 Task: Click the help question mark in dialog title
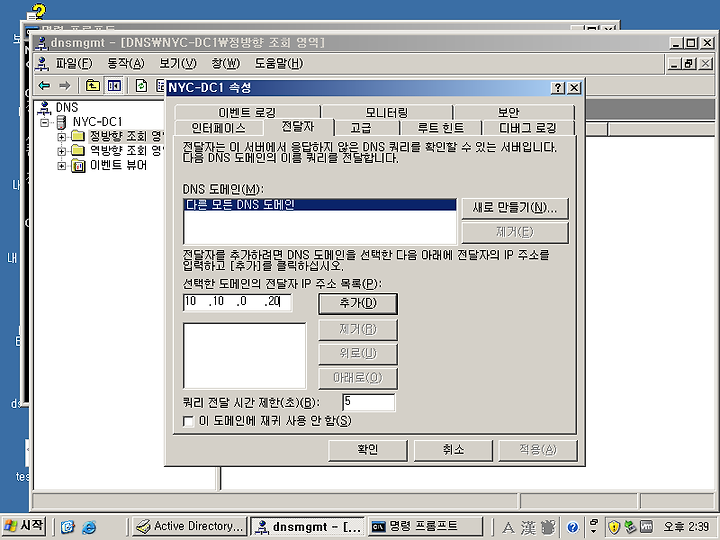(558, 88)
